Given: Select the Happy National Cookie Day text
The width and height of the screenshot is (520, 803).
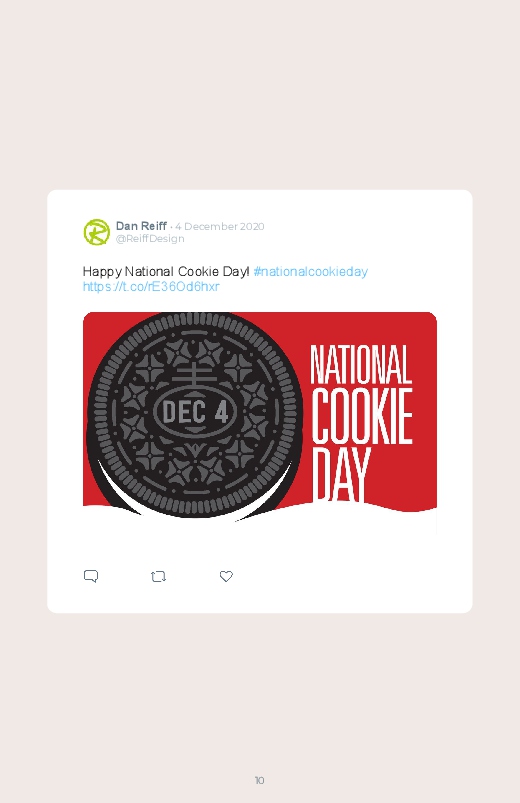Looking at the screenshot, I should click(166, 271).
